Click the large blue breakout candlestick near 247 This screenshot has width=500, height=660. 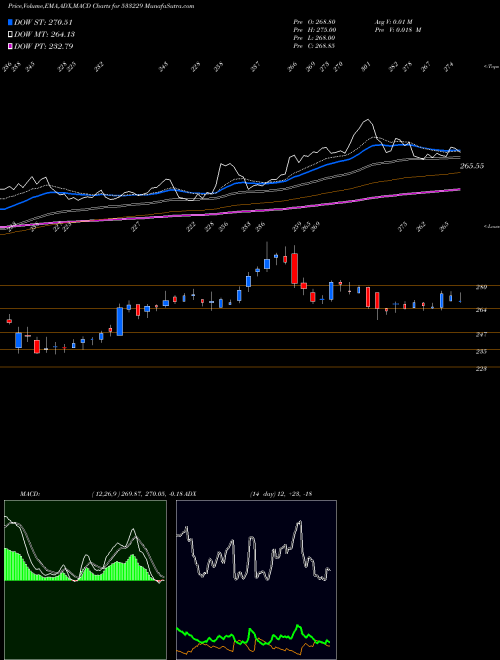pyautogui.click(x=120, y=322)
